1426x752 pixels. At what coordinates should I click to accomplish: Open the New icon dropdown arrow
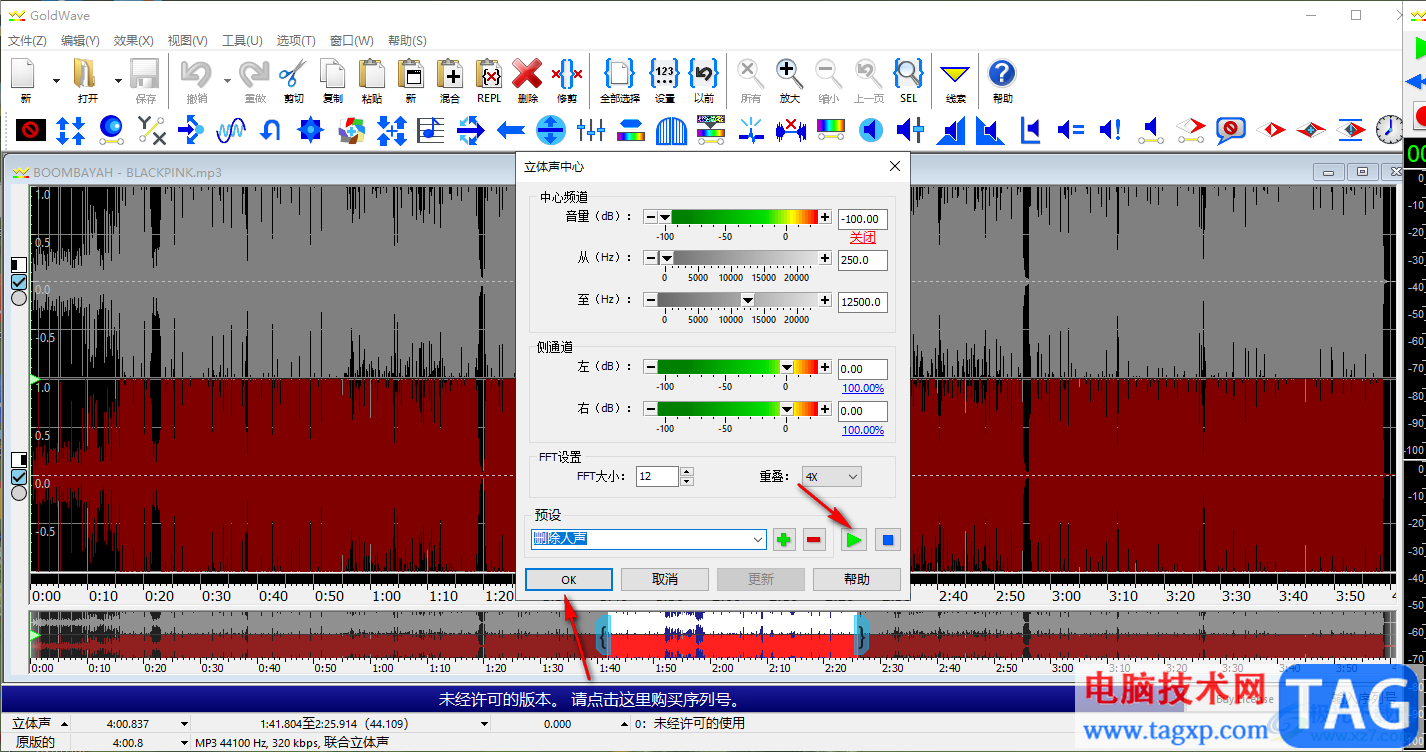pos(55,80)
